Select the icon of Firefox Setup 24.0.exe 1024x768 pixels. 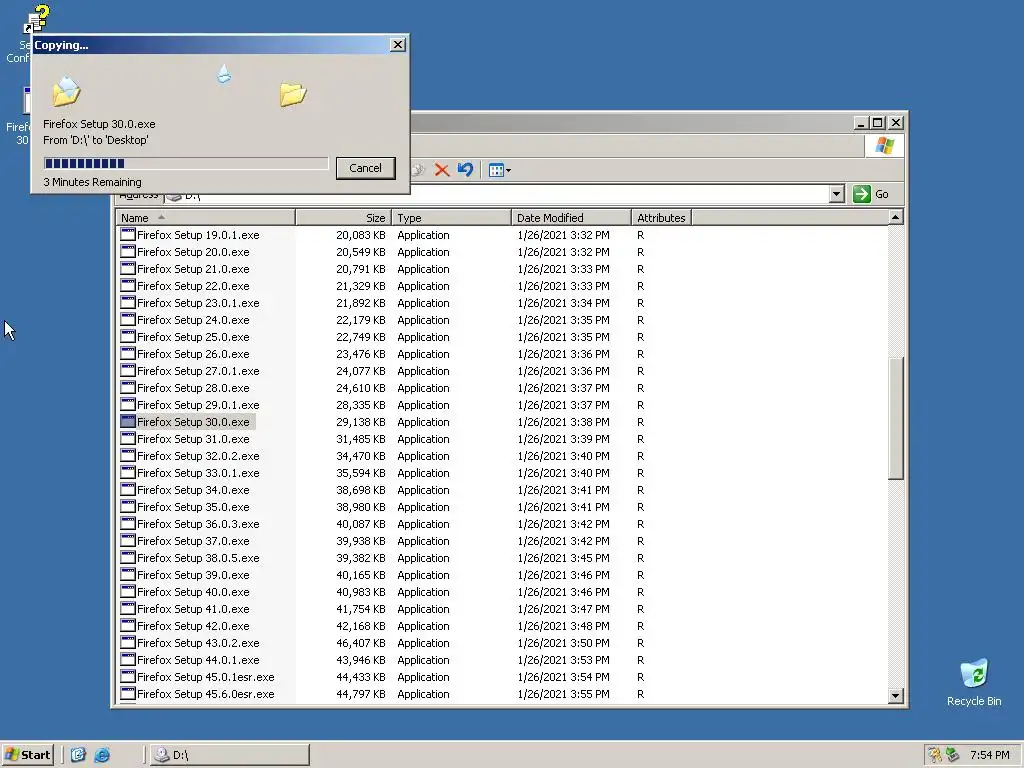click(128, 319)
